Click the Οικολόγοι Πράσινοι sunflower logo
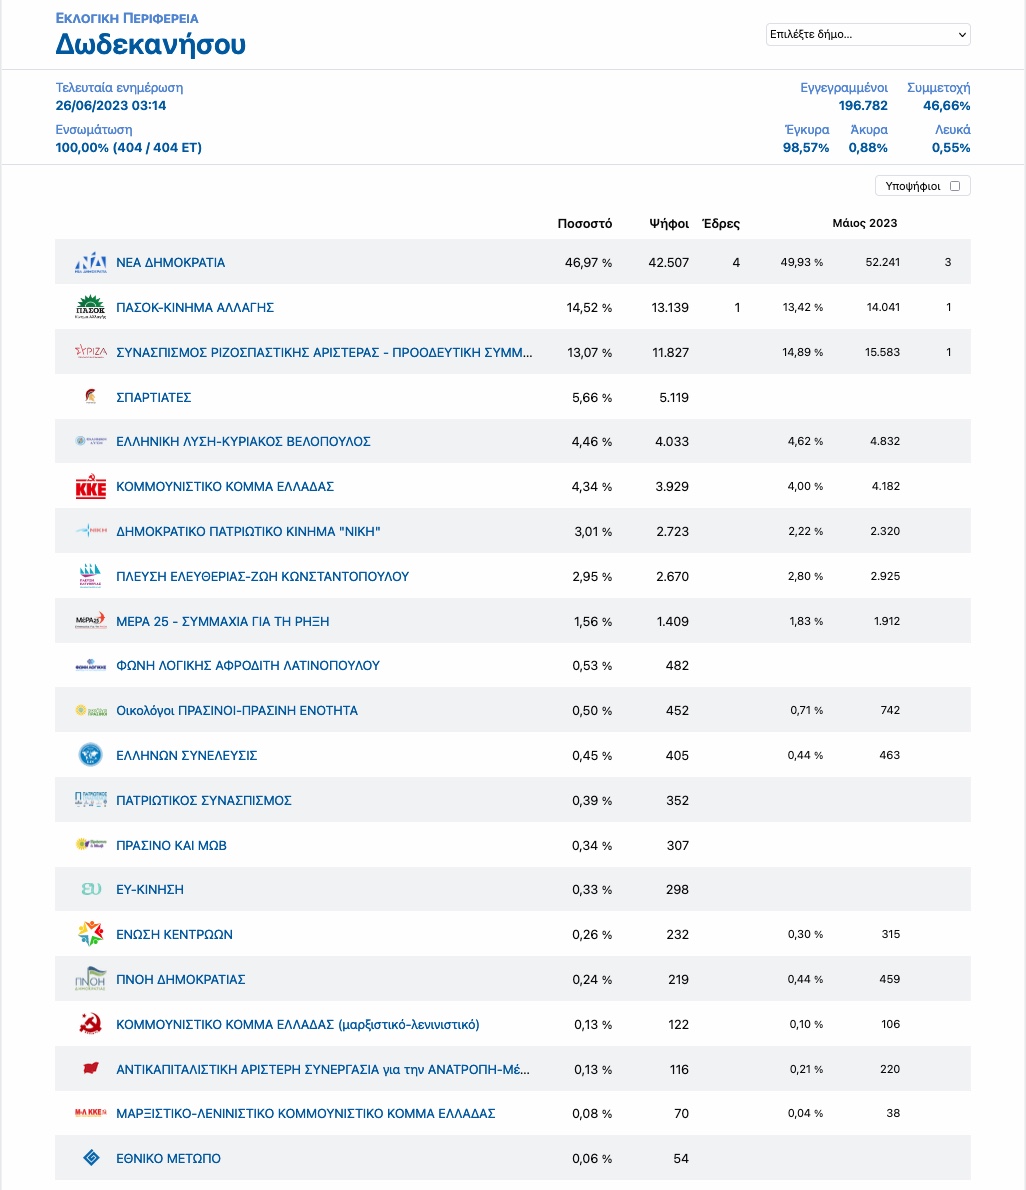The width and height of the screenshot is (1026, 1190). coord(90,710)
